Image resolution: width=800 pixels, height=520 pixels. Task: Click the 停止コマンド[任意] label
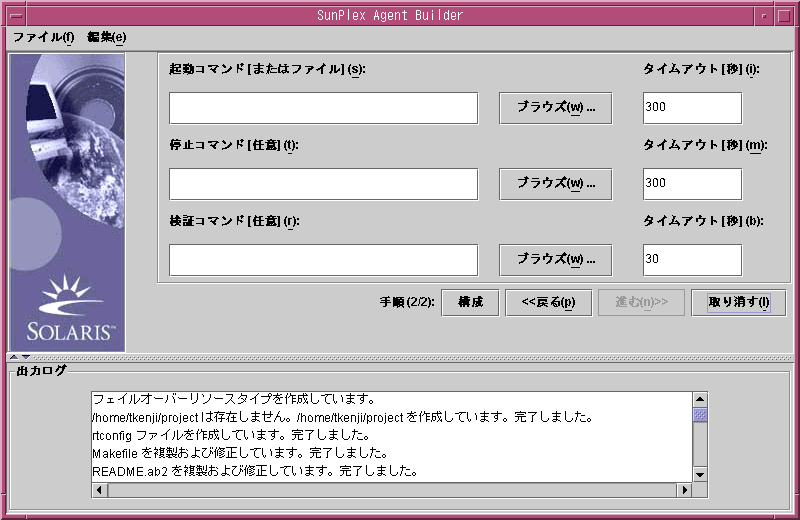pyautogui.click(x=234, y=145)
